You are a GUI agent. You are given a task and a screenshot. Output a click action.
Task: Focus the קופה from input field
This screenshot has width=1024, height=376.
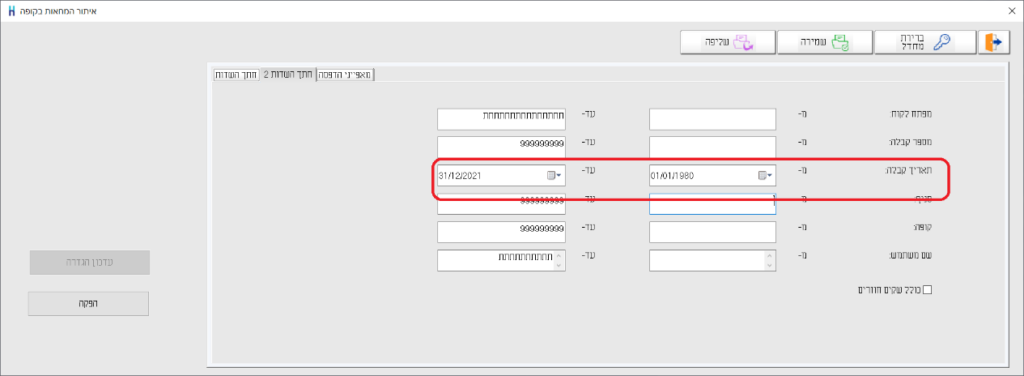pyautogui.click(x=712, y=232)
